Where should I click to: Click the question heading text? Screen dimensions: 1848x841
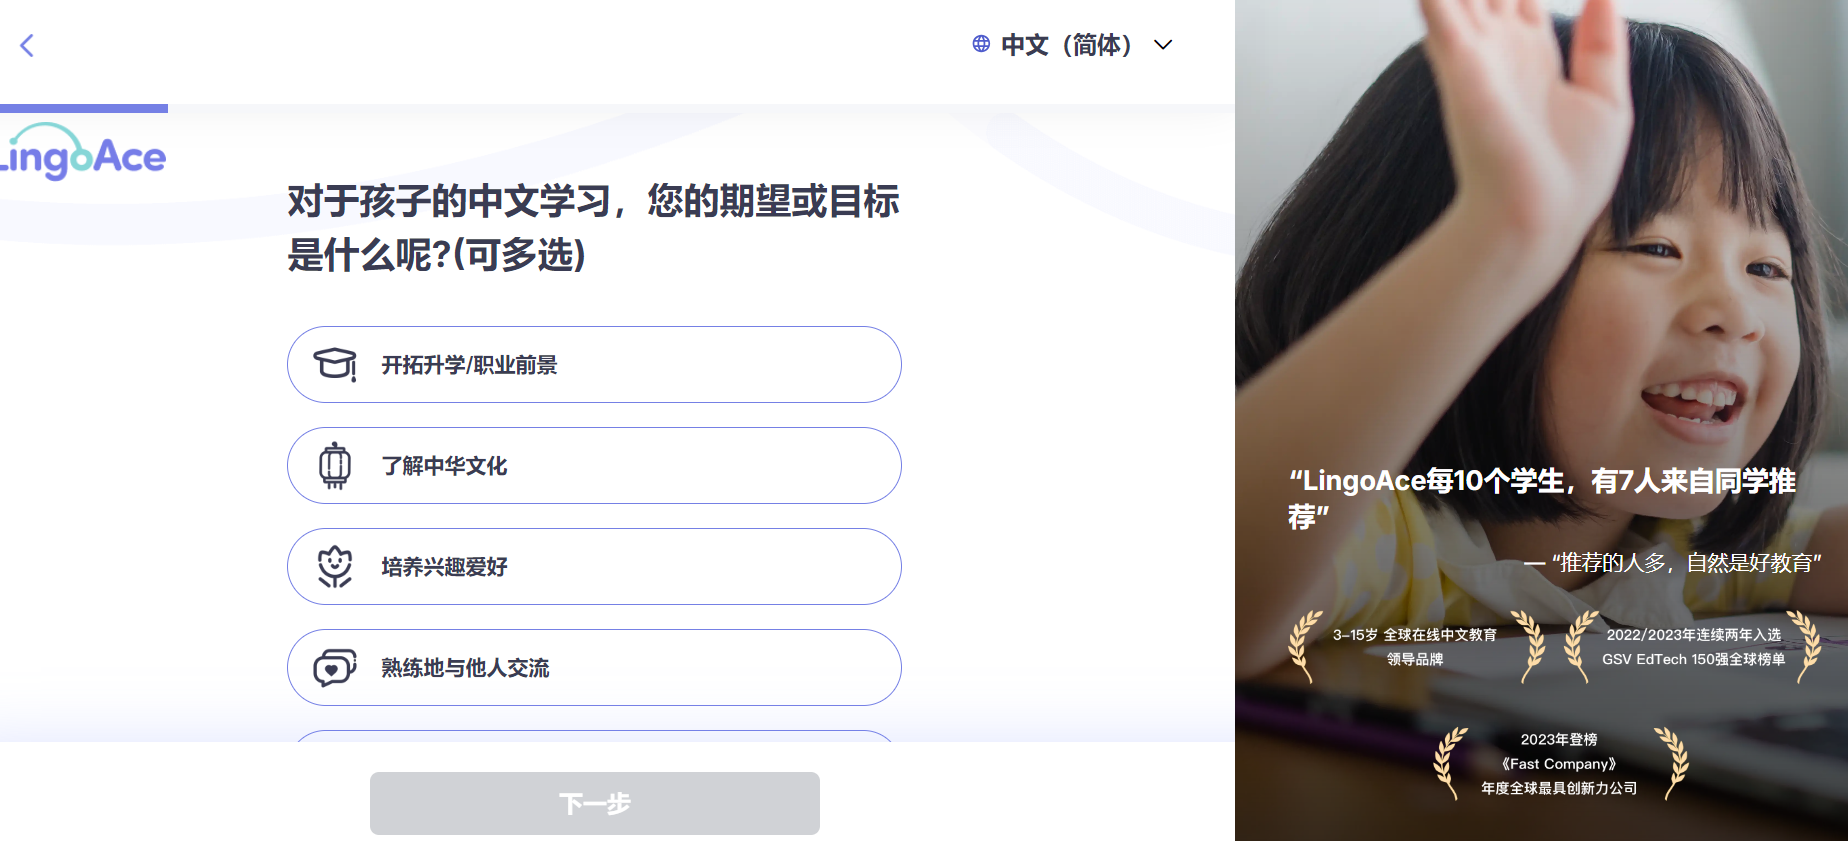pyautogui.click(x=594, y=228)
